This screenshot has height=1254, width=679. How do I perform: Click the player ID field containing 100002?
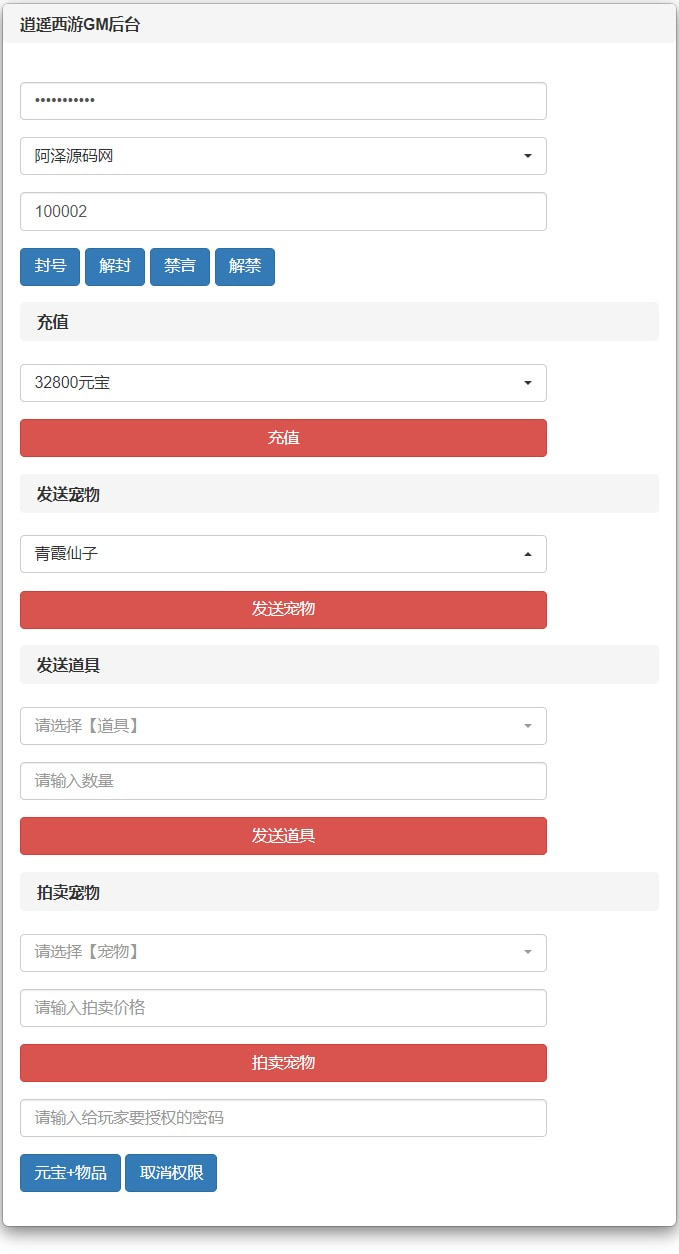pos(283,211)
